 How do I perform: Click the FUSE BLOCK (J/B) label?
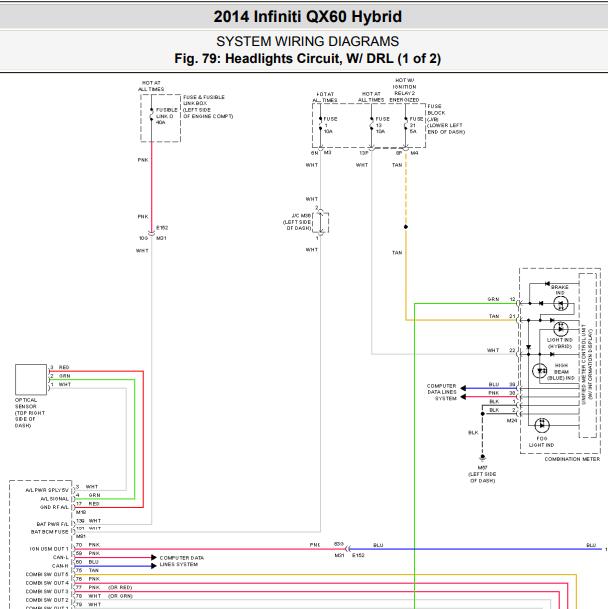[x=446, y=119]
